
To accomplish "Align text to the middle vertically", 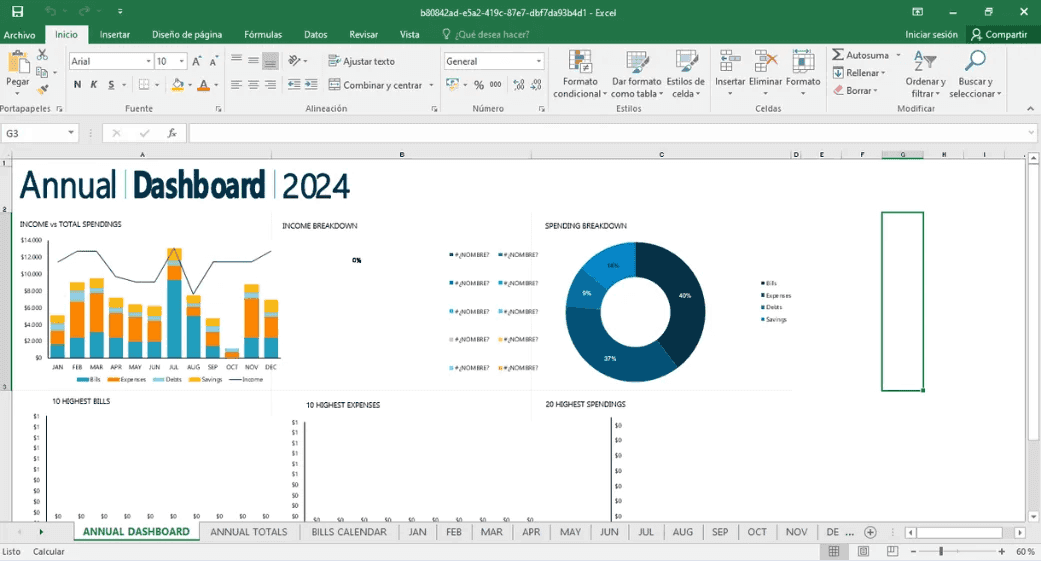I will coord(253,60).
